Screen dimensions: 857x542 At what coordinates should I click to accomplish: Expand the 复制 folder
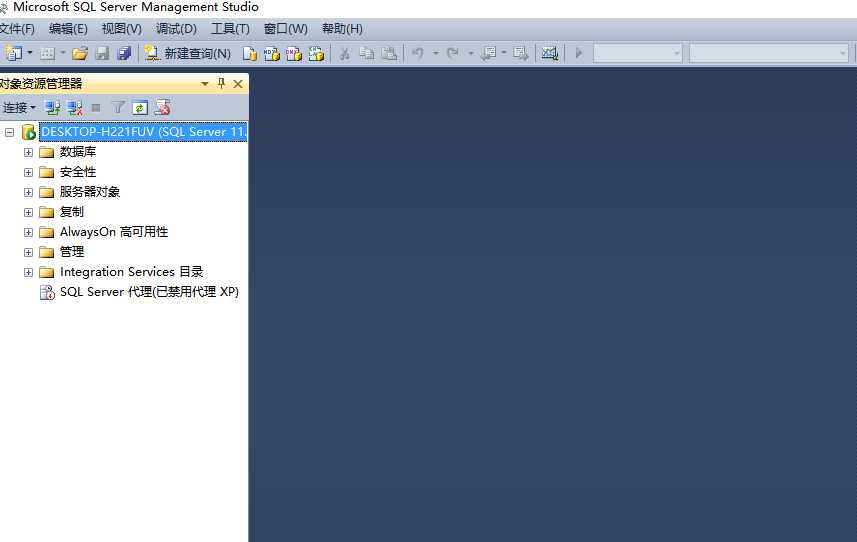28,212
